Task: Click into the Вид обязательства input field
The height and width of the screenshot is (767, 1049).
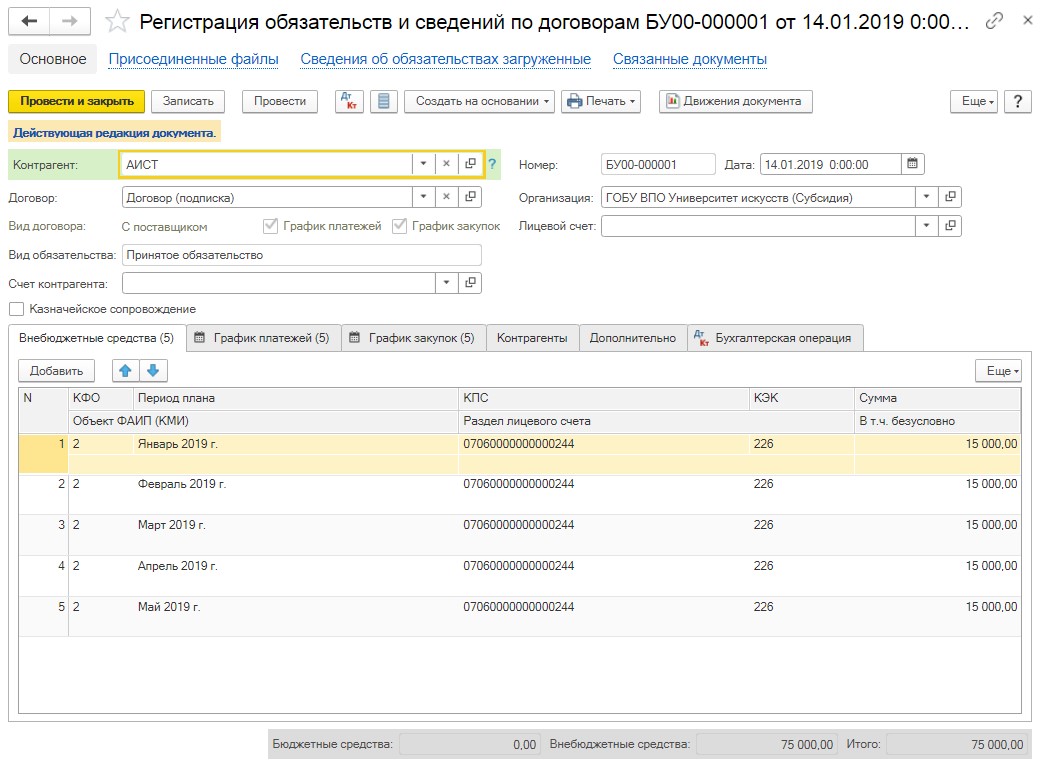Action: click(x=300, y=255)
